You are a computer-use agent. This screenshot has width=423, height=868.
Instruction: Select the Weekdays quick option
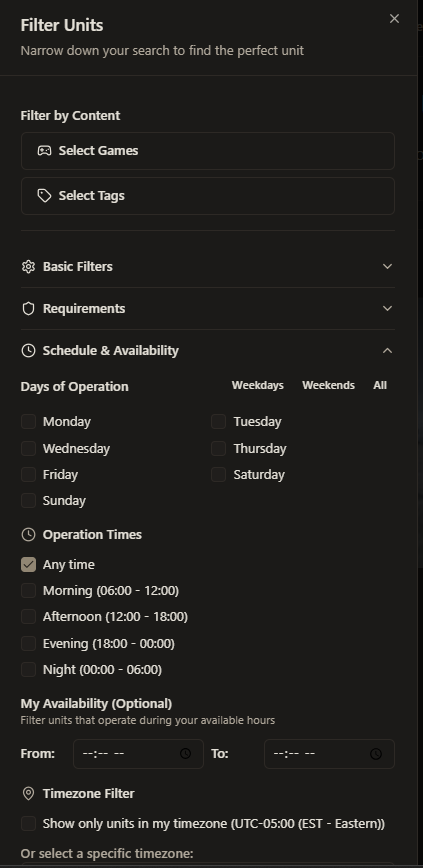(x=257, y=385)
